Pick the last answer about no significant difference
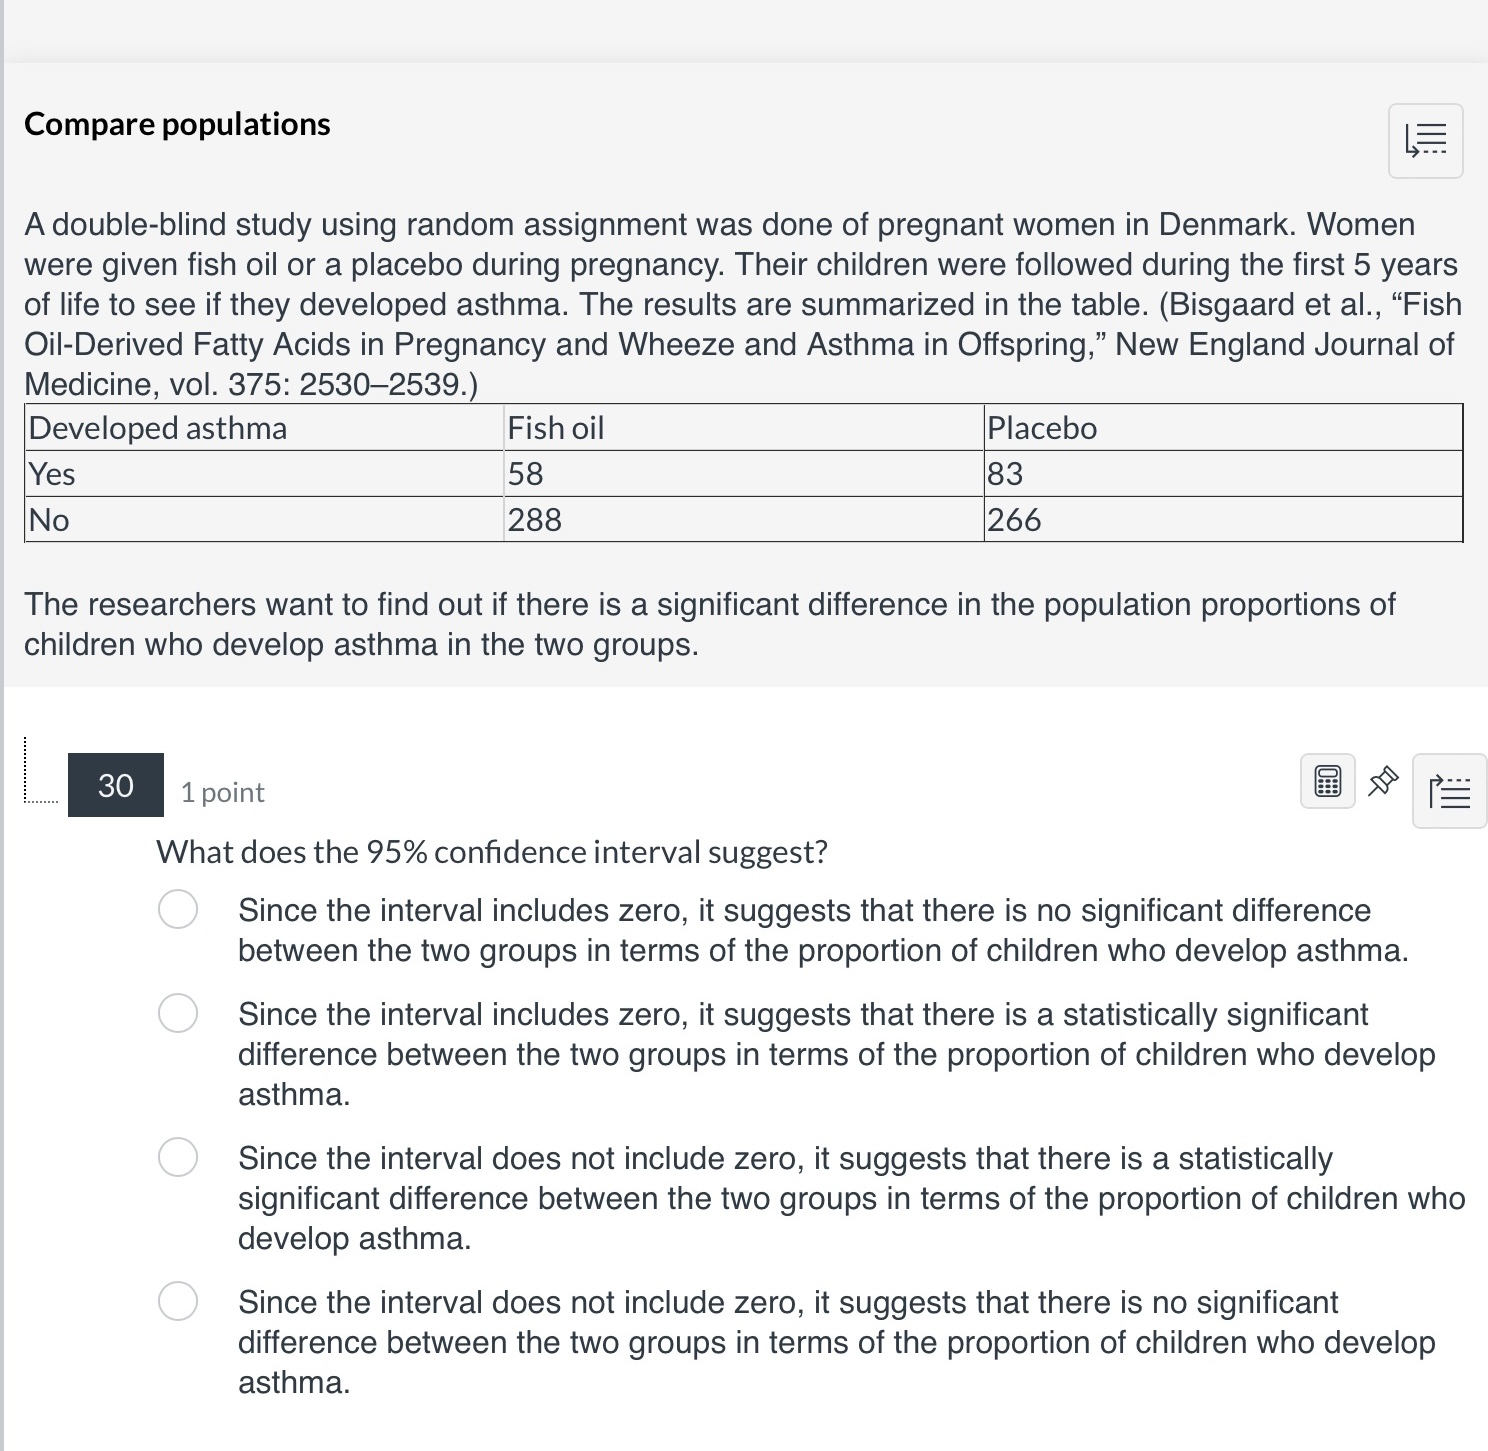The width and height of the screenshot is (1488, 1451). (176, 1301)
